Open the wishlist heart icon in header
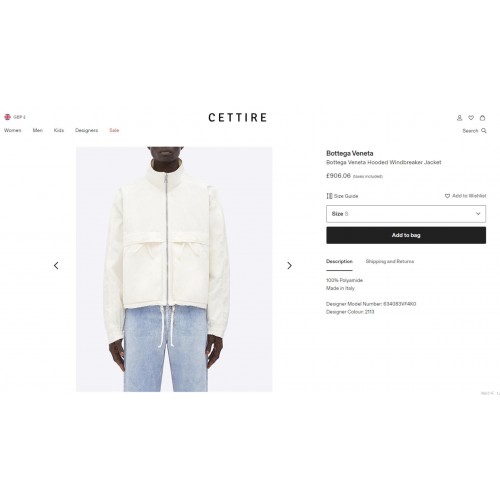This screenshot has width=500, height=500. coord(471,118)
